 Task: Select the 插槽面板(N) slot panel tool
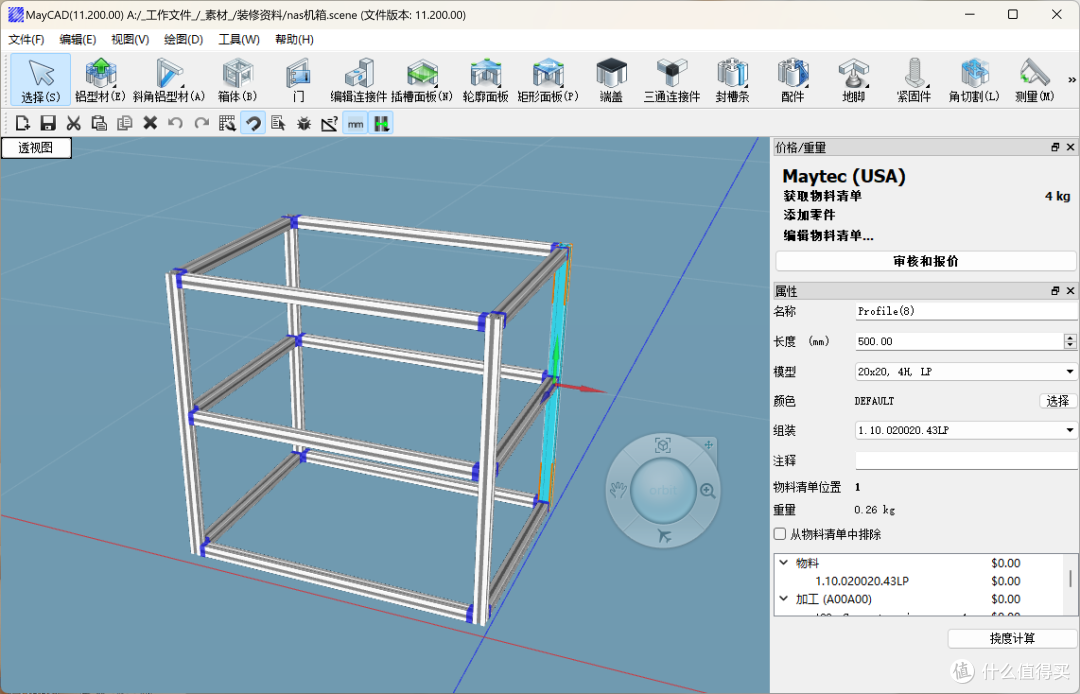(422, 80)
